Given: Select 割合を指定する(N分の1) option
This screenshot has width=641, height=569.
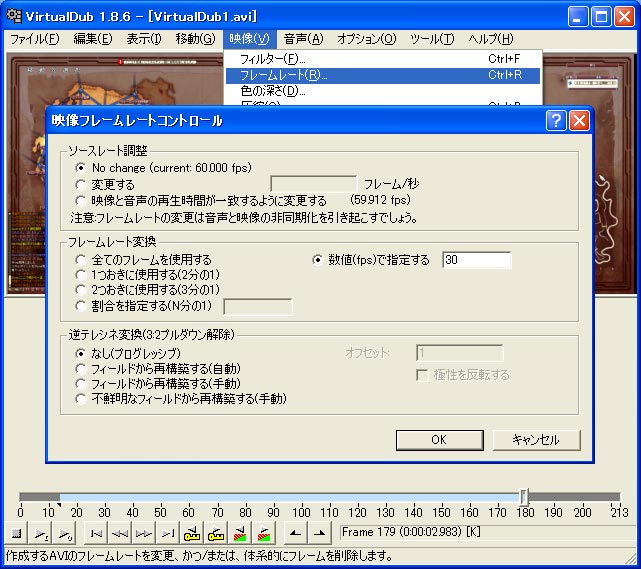Looking at the screenshot, I should [143, 306].
